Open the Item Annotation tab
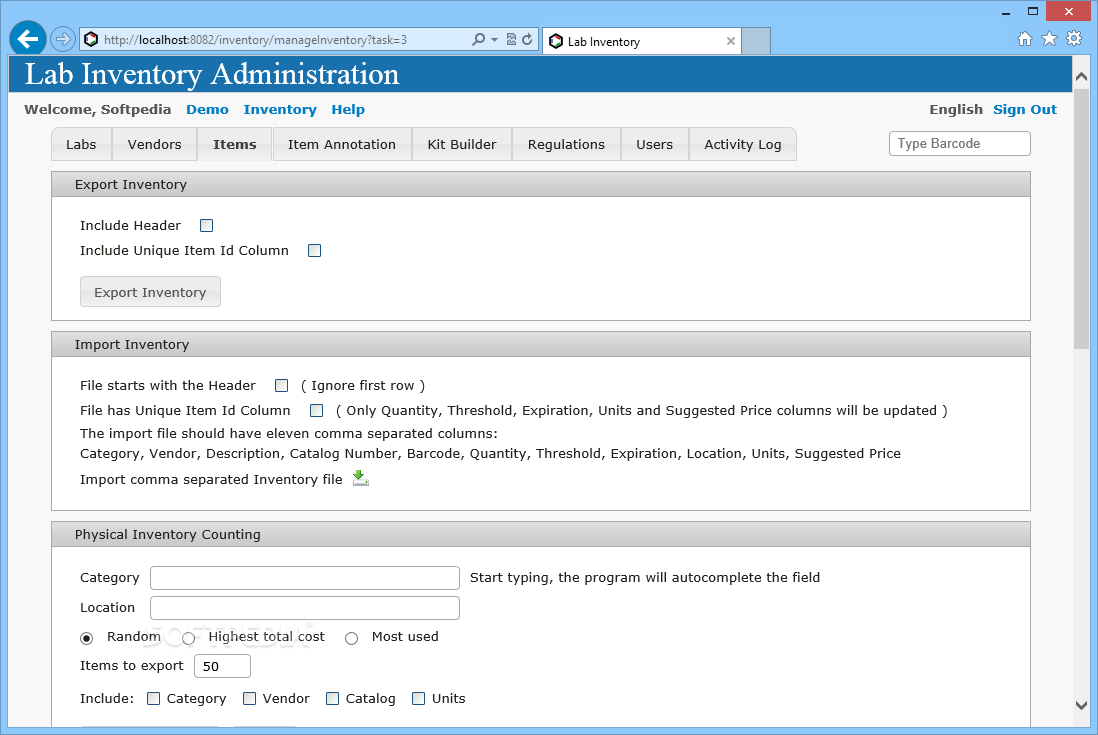Image resolution: width=1098 pixels, height=735 pixels. coord(342,144)
